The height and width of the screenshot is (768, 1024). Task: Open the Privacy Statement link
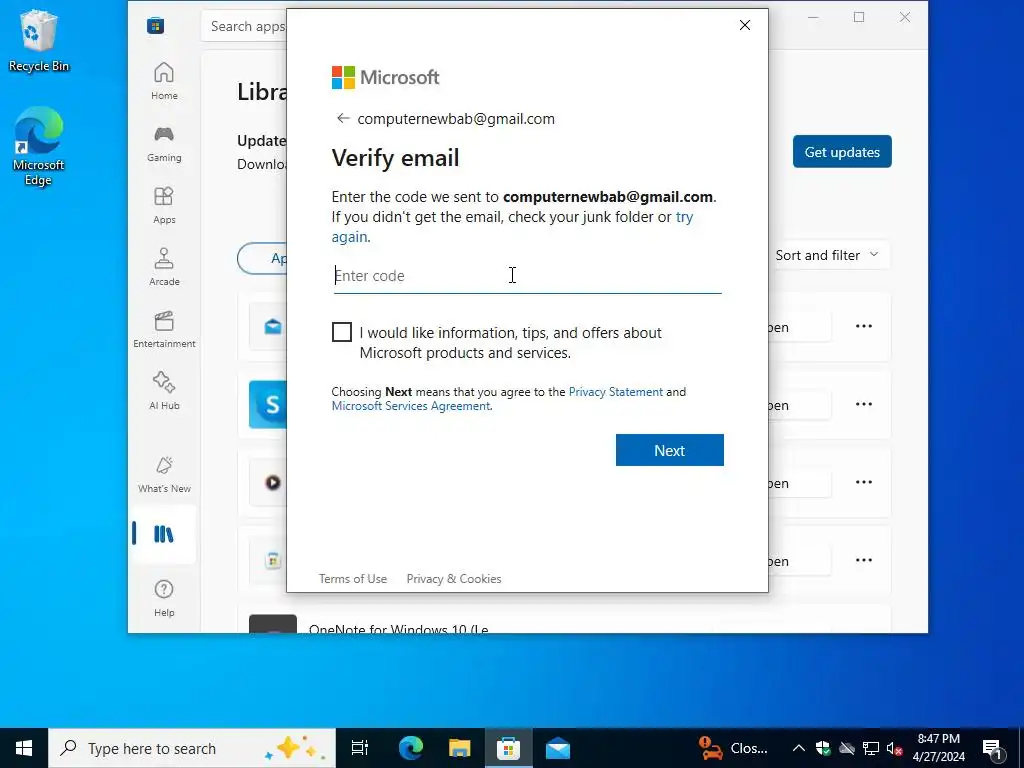(x=615, y=392)
